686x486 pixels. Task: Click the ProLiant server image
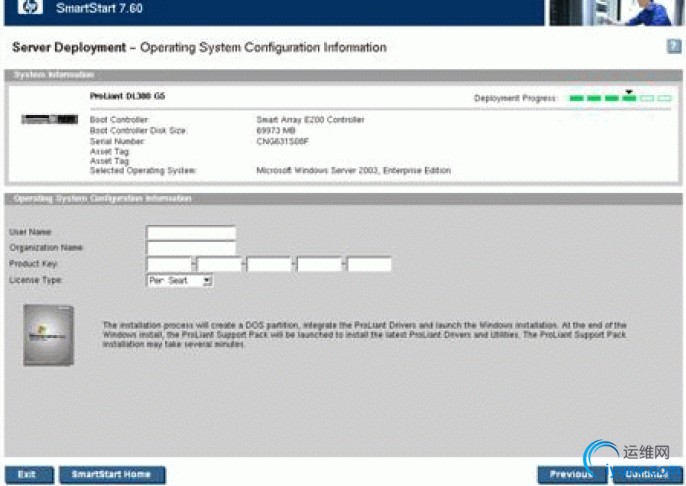click(49, 119)
